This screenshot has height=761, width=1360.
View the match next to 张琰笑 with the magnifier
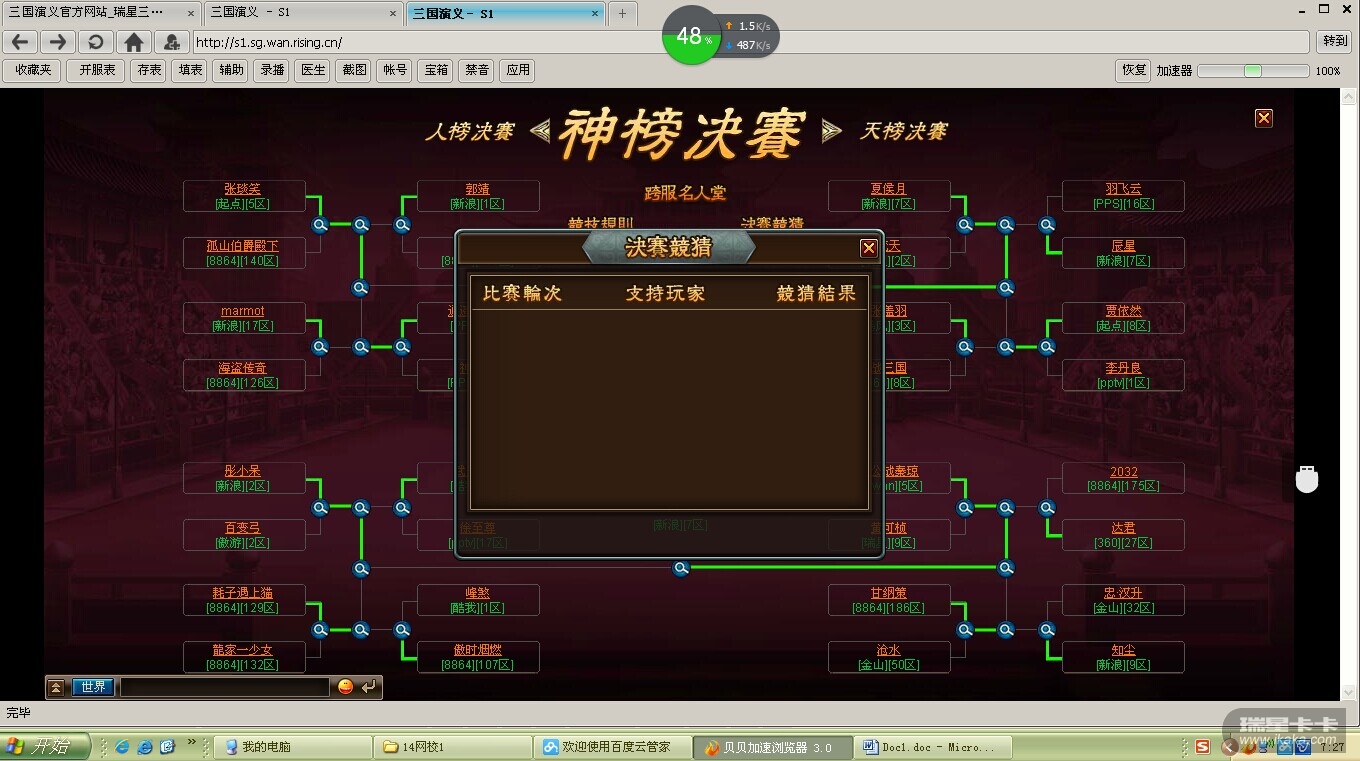tap(320, 225)
